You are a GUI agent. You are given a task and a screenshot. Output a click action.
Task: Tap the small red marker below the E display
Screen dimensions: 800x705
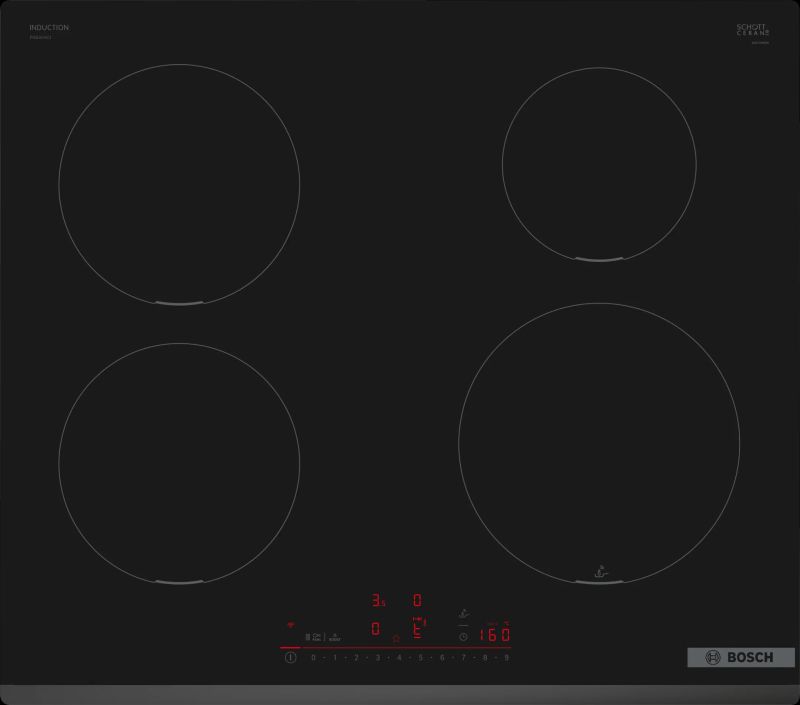pyautogui.click(x=397, y=638)
